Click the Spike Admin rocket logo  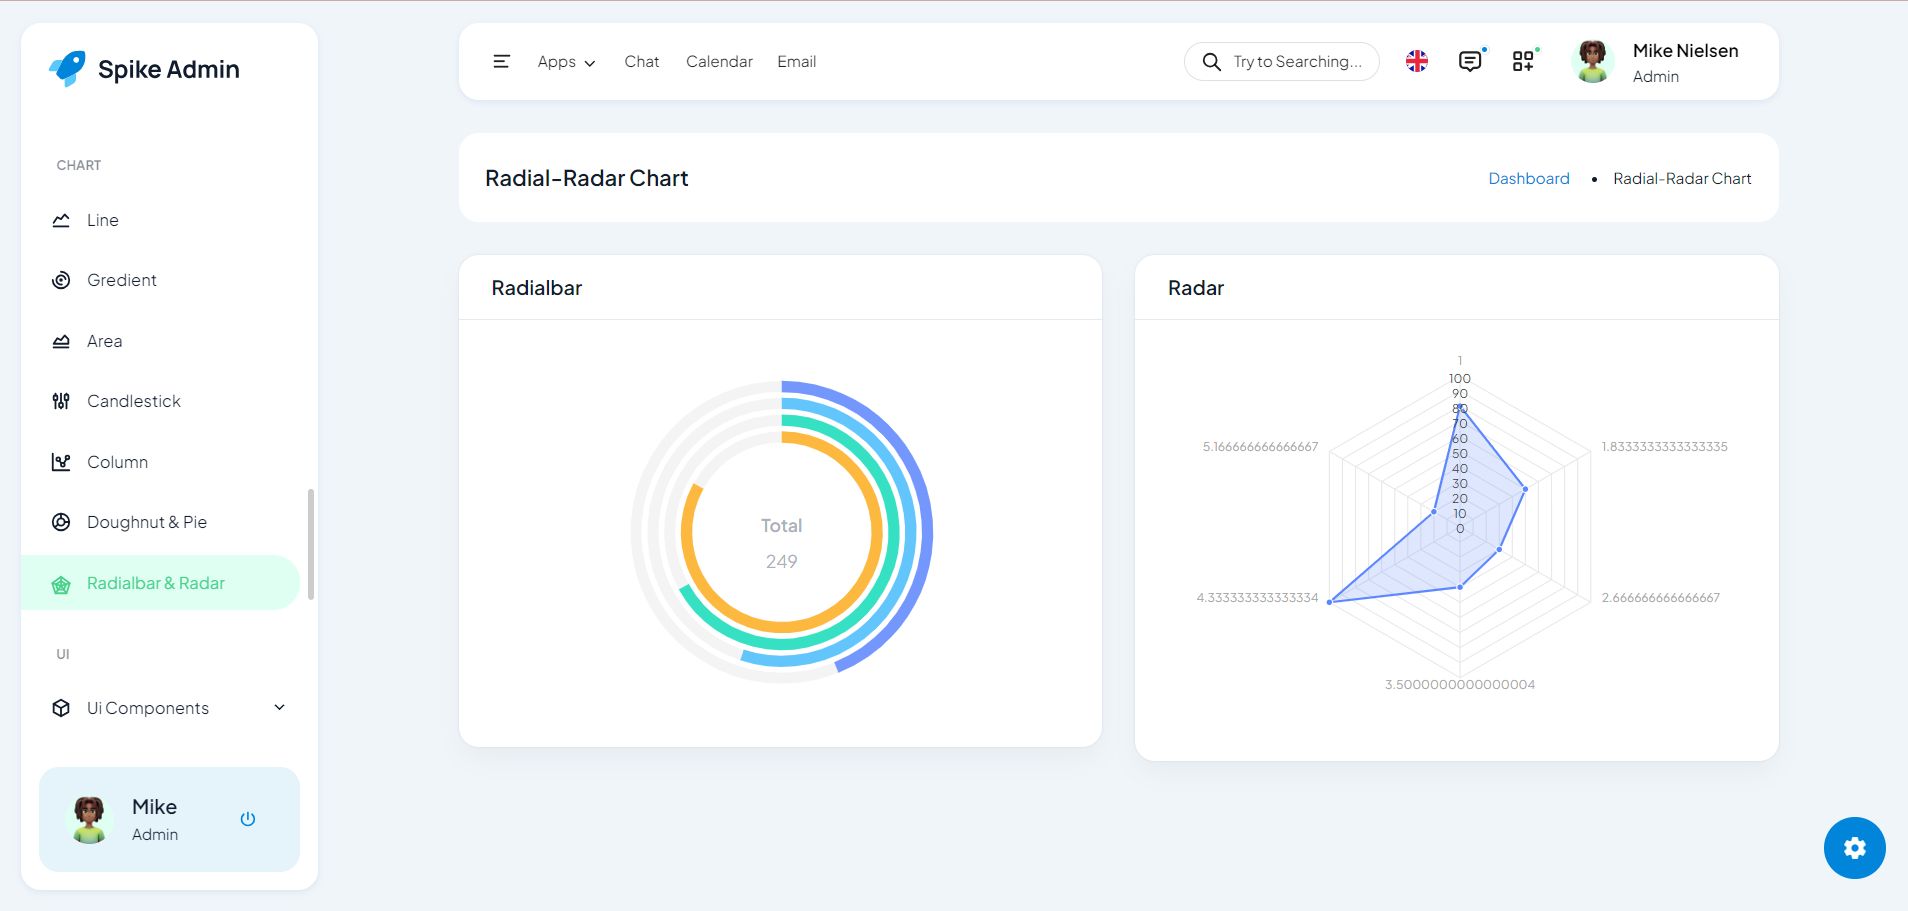pos(67,68)
